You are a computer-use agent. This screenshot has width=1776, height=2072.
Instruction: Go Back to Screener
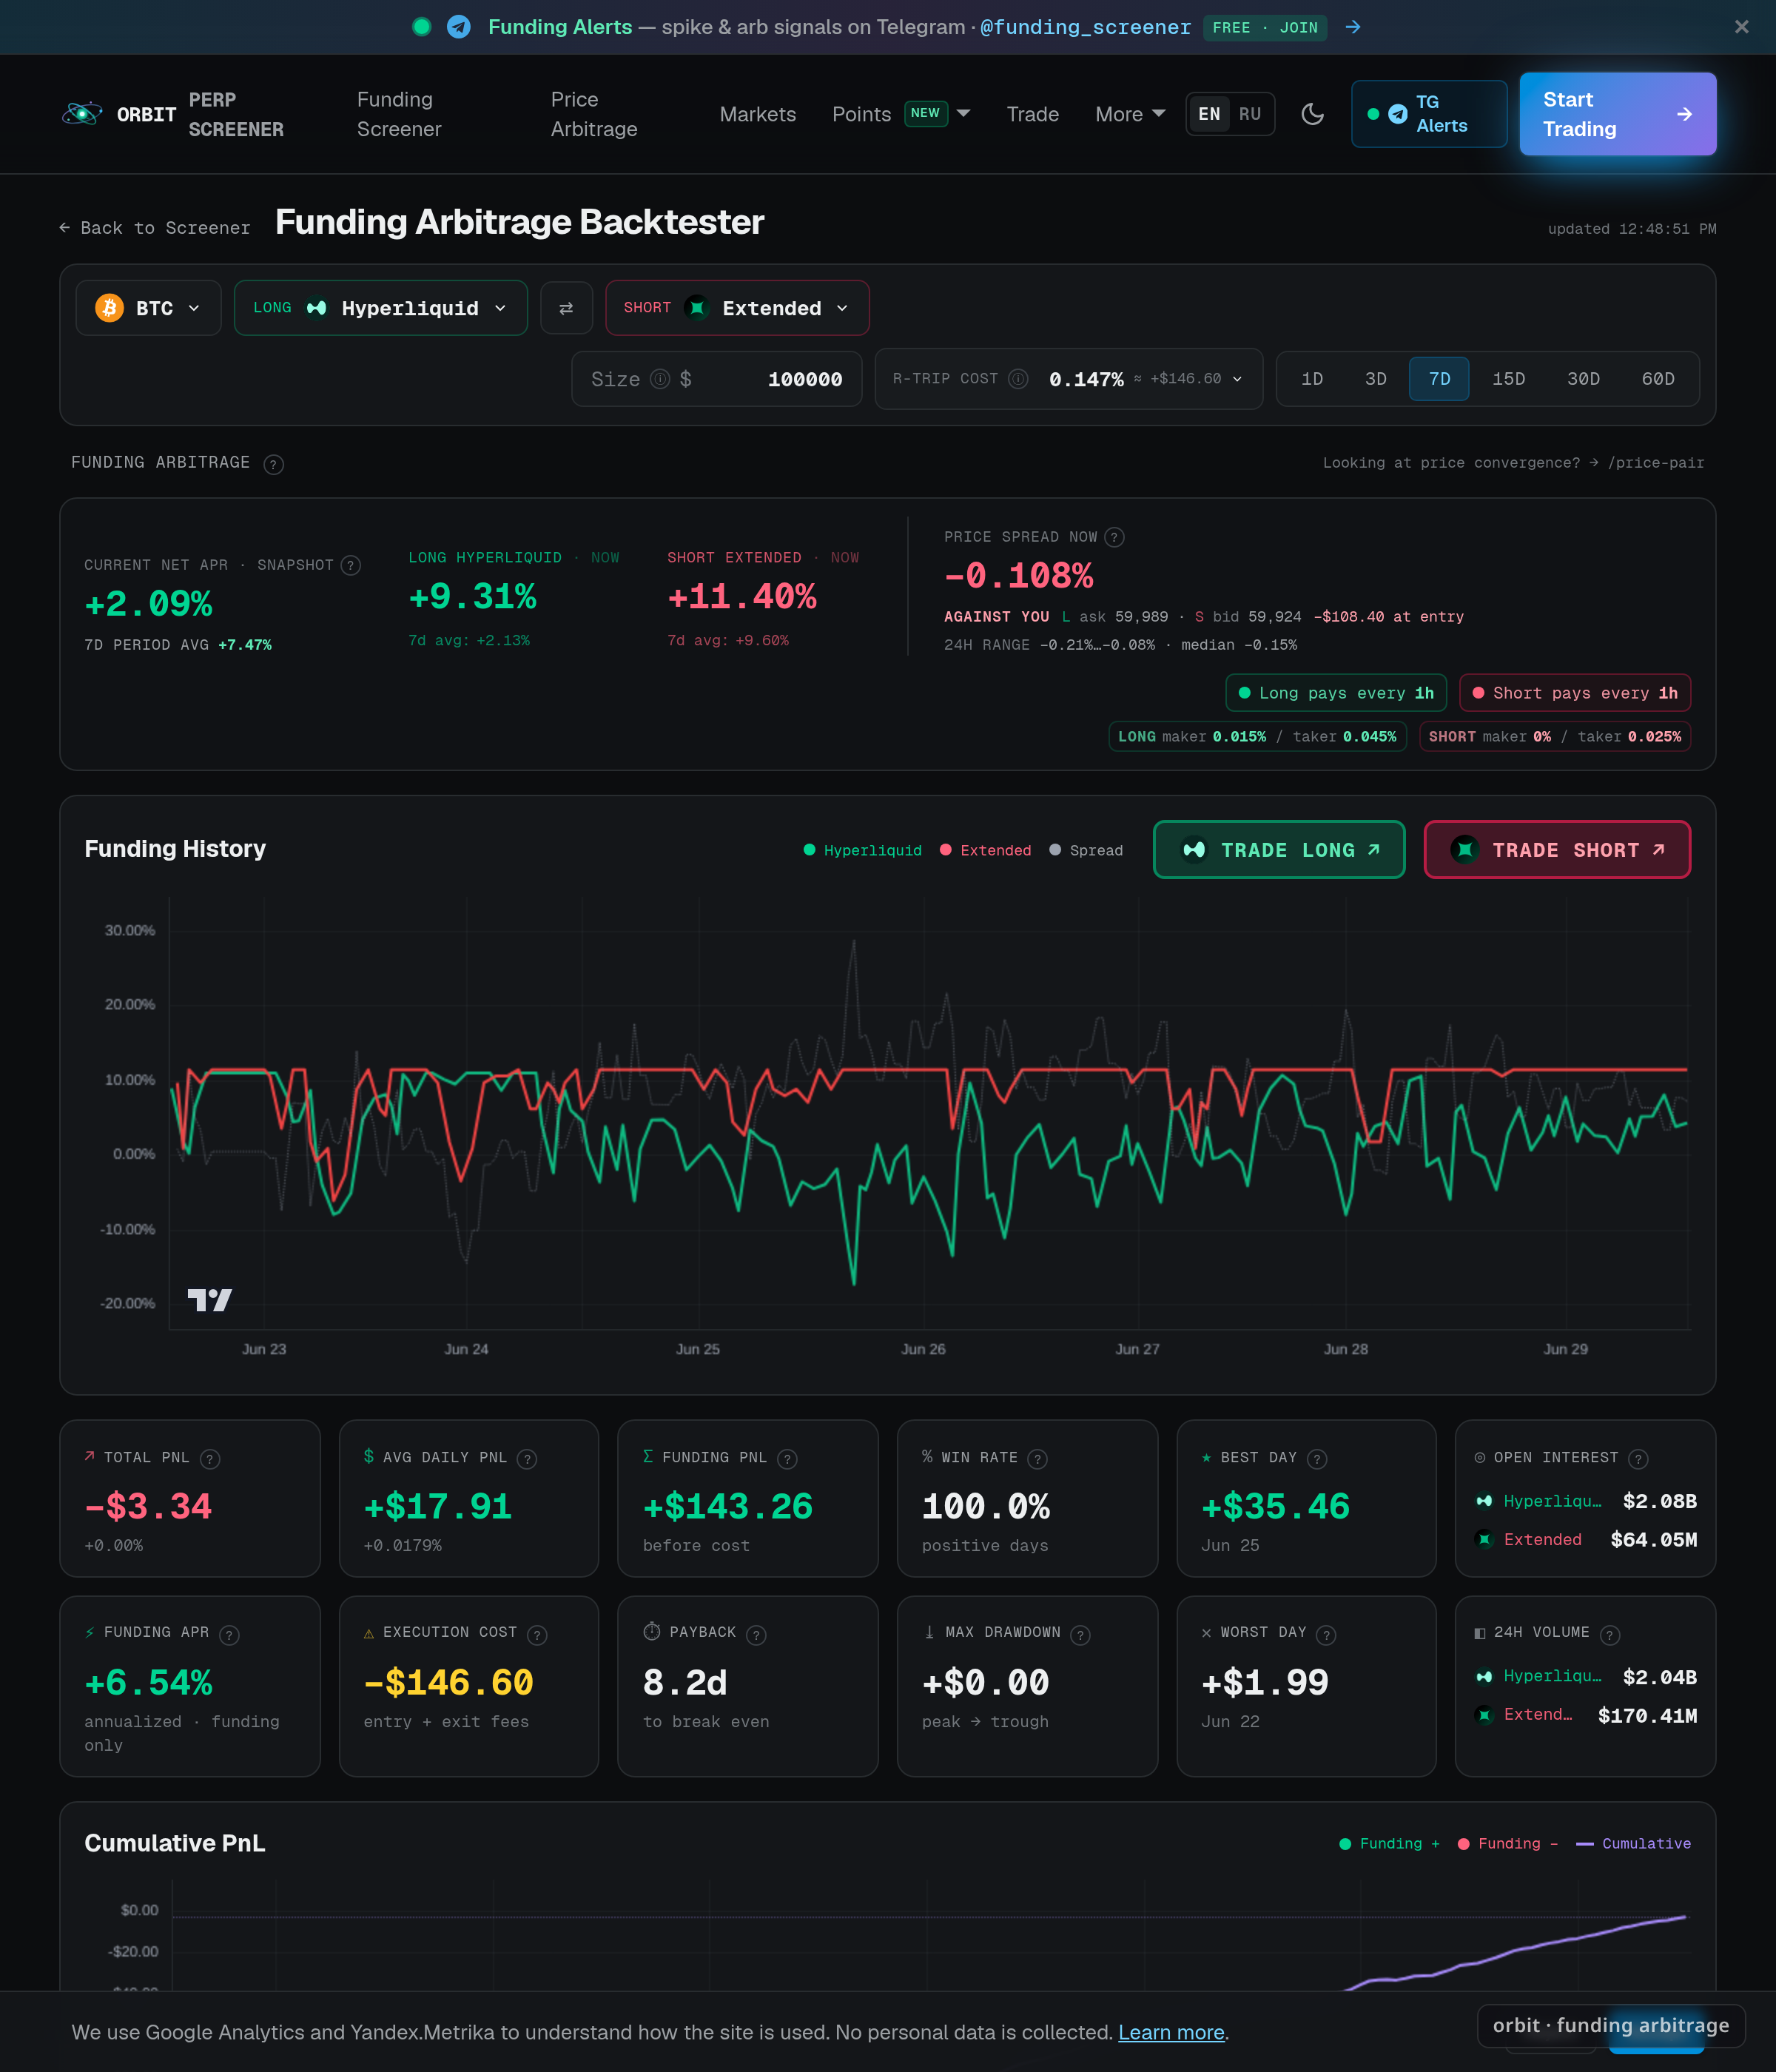tap(154, 228)
